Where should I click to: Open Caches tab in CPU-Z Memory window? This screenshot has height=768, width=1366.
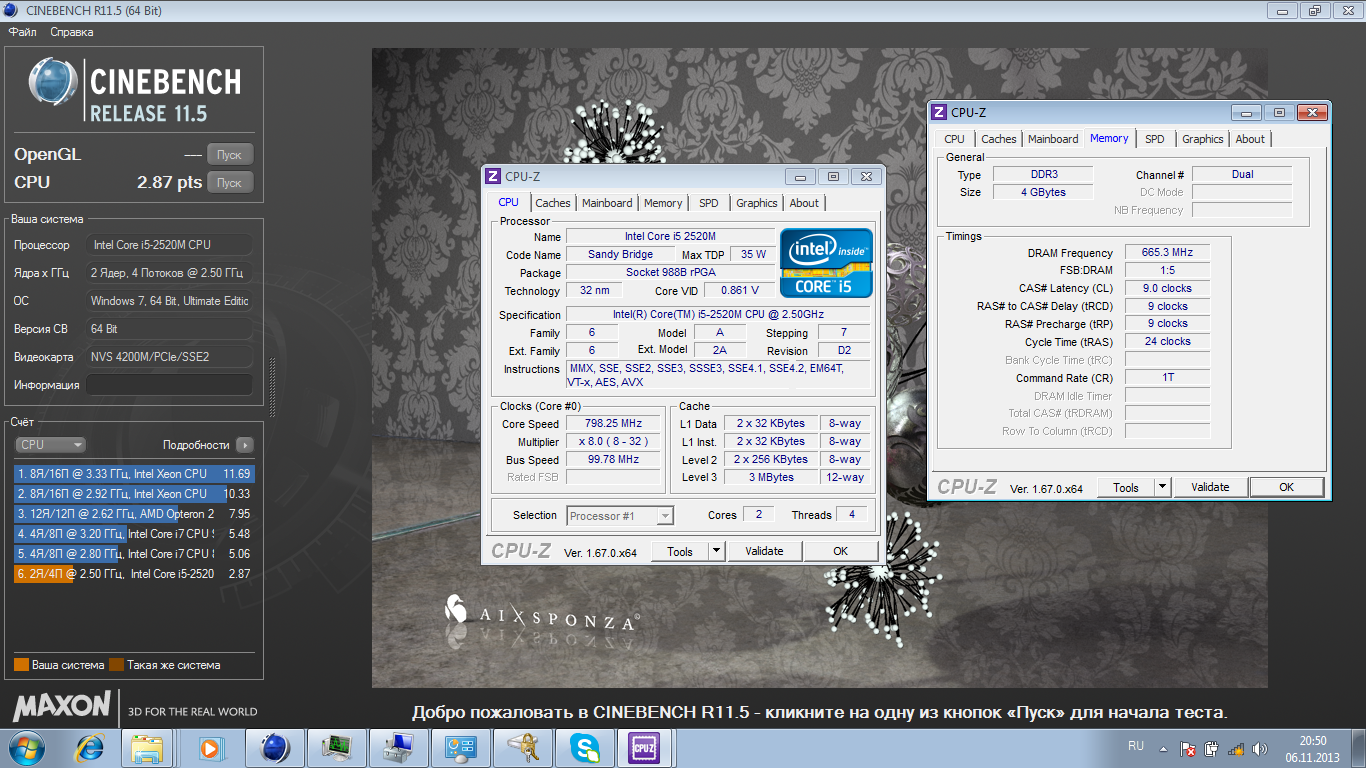[999, 139]
